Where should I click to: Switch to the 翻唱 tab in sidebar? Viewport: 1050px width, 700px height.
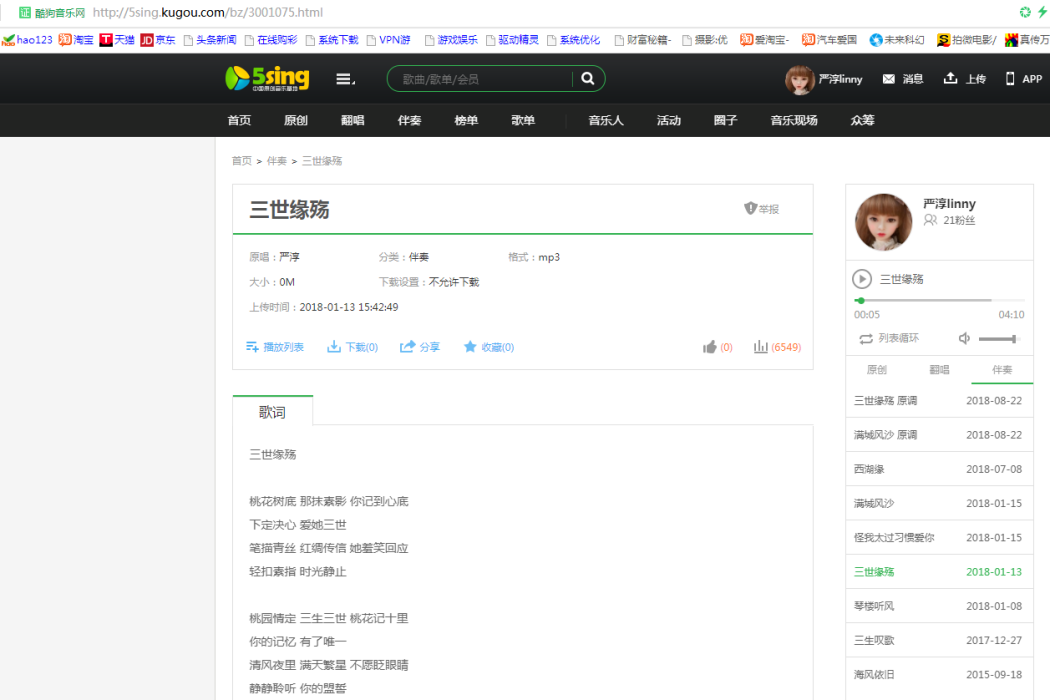(939, 370)
